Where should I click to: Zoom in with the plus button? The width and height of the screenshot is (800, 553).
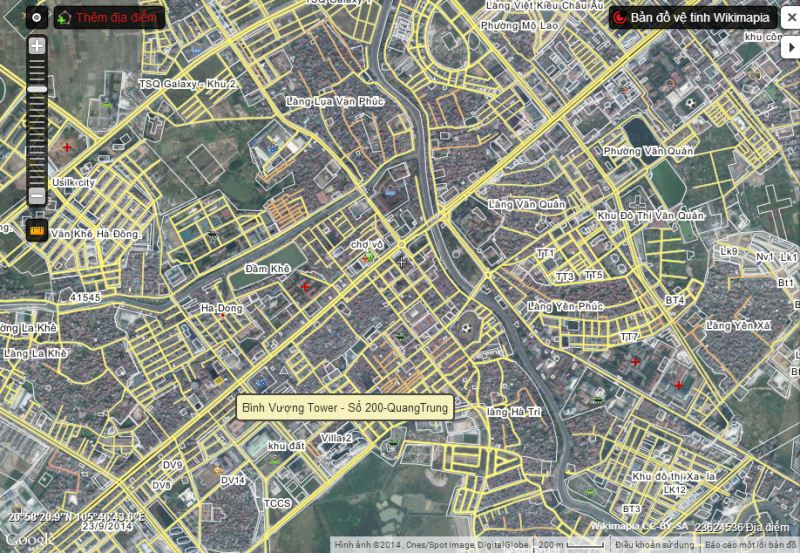click(37, 46)
